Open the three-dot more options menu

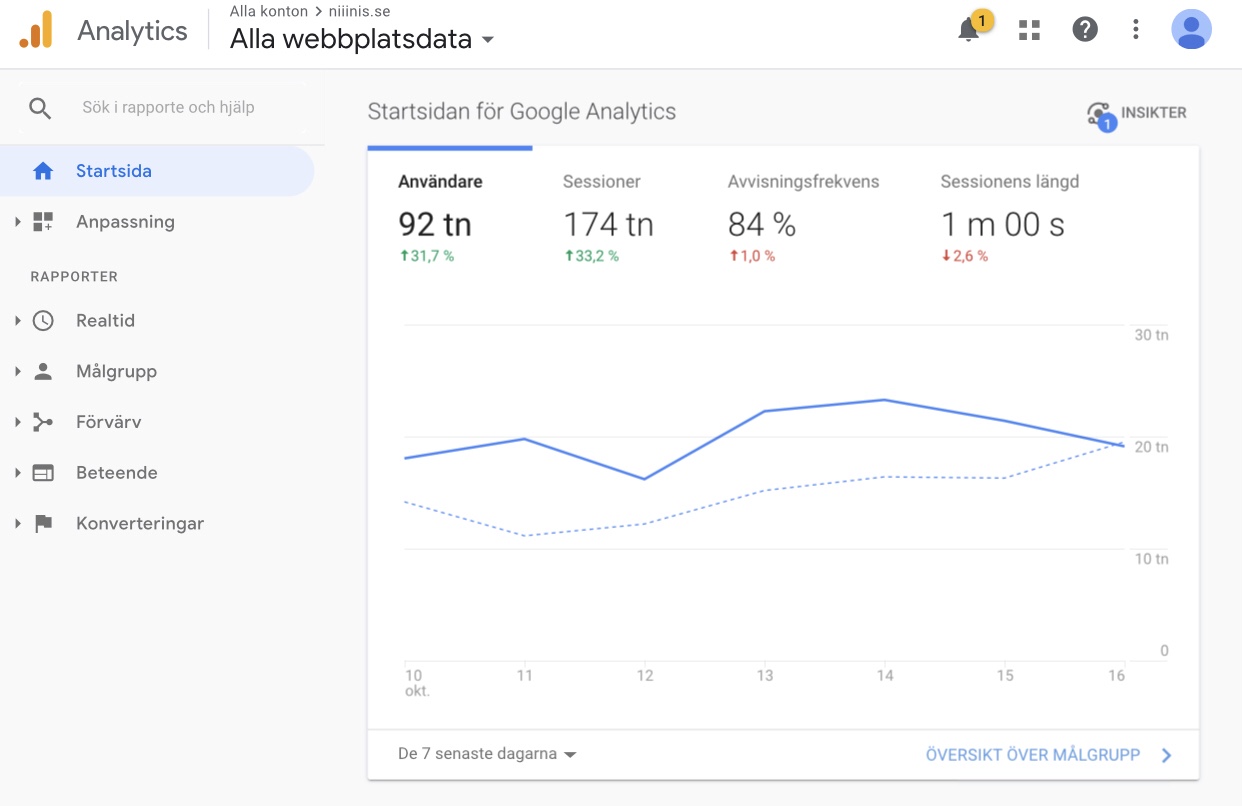tap(1135, 30)
